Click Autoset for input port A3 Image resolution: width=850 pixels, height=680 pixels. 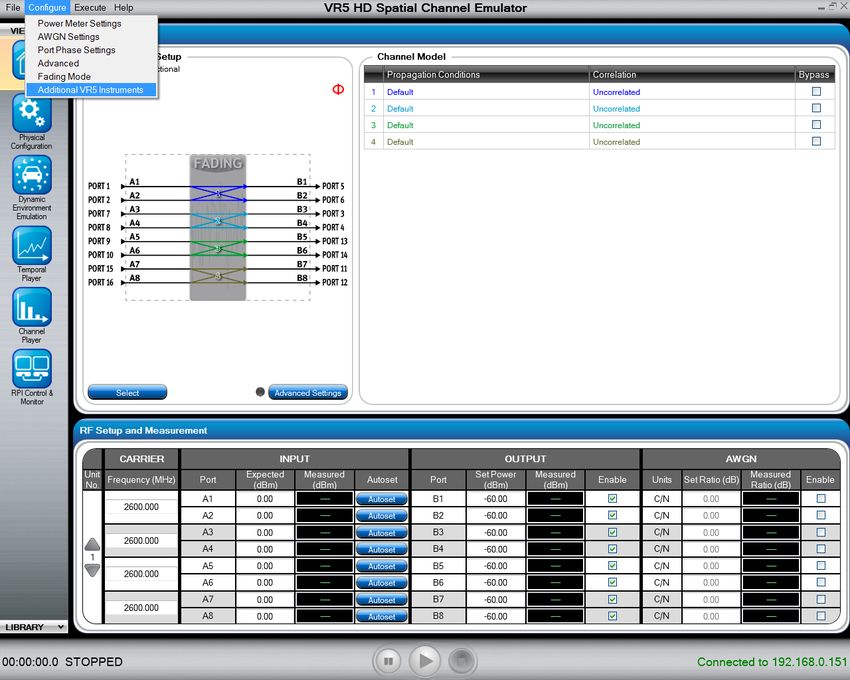point(382,533)
